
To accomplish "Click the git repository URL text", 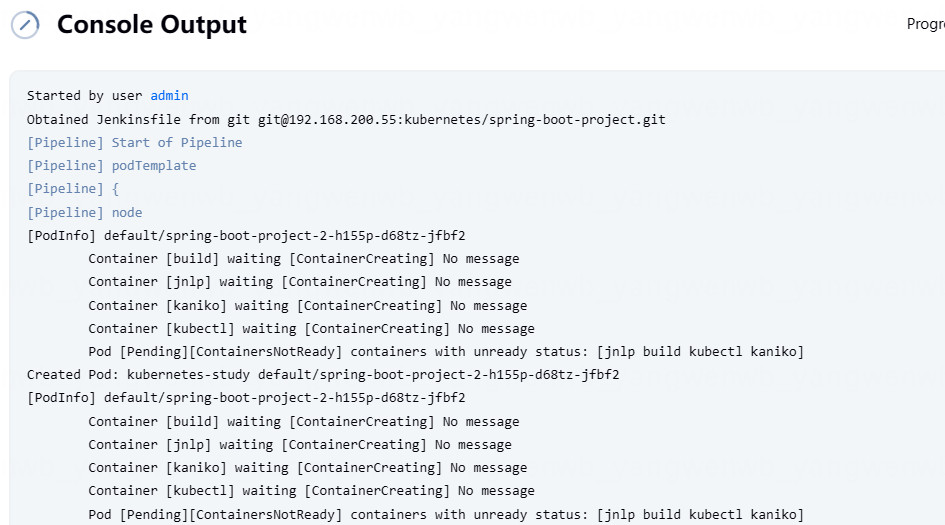I will click(462, 119).
